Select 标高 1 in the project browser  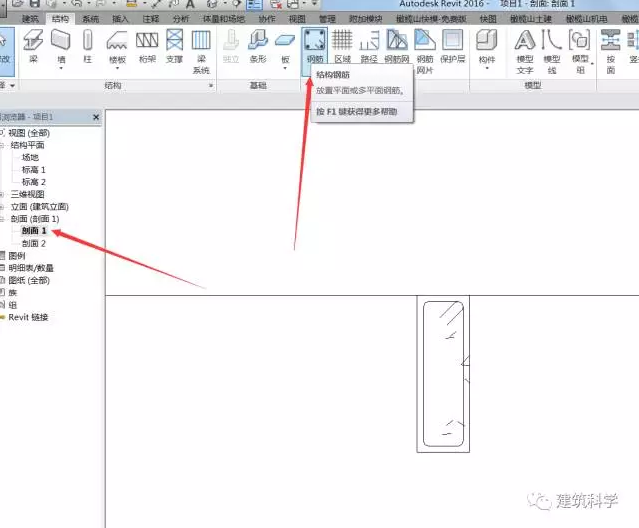click(34, 169)
